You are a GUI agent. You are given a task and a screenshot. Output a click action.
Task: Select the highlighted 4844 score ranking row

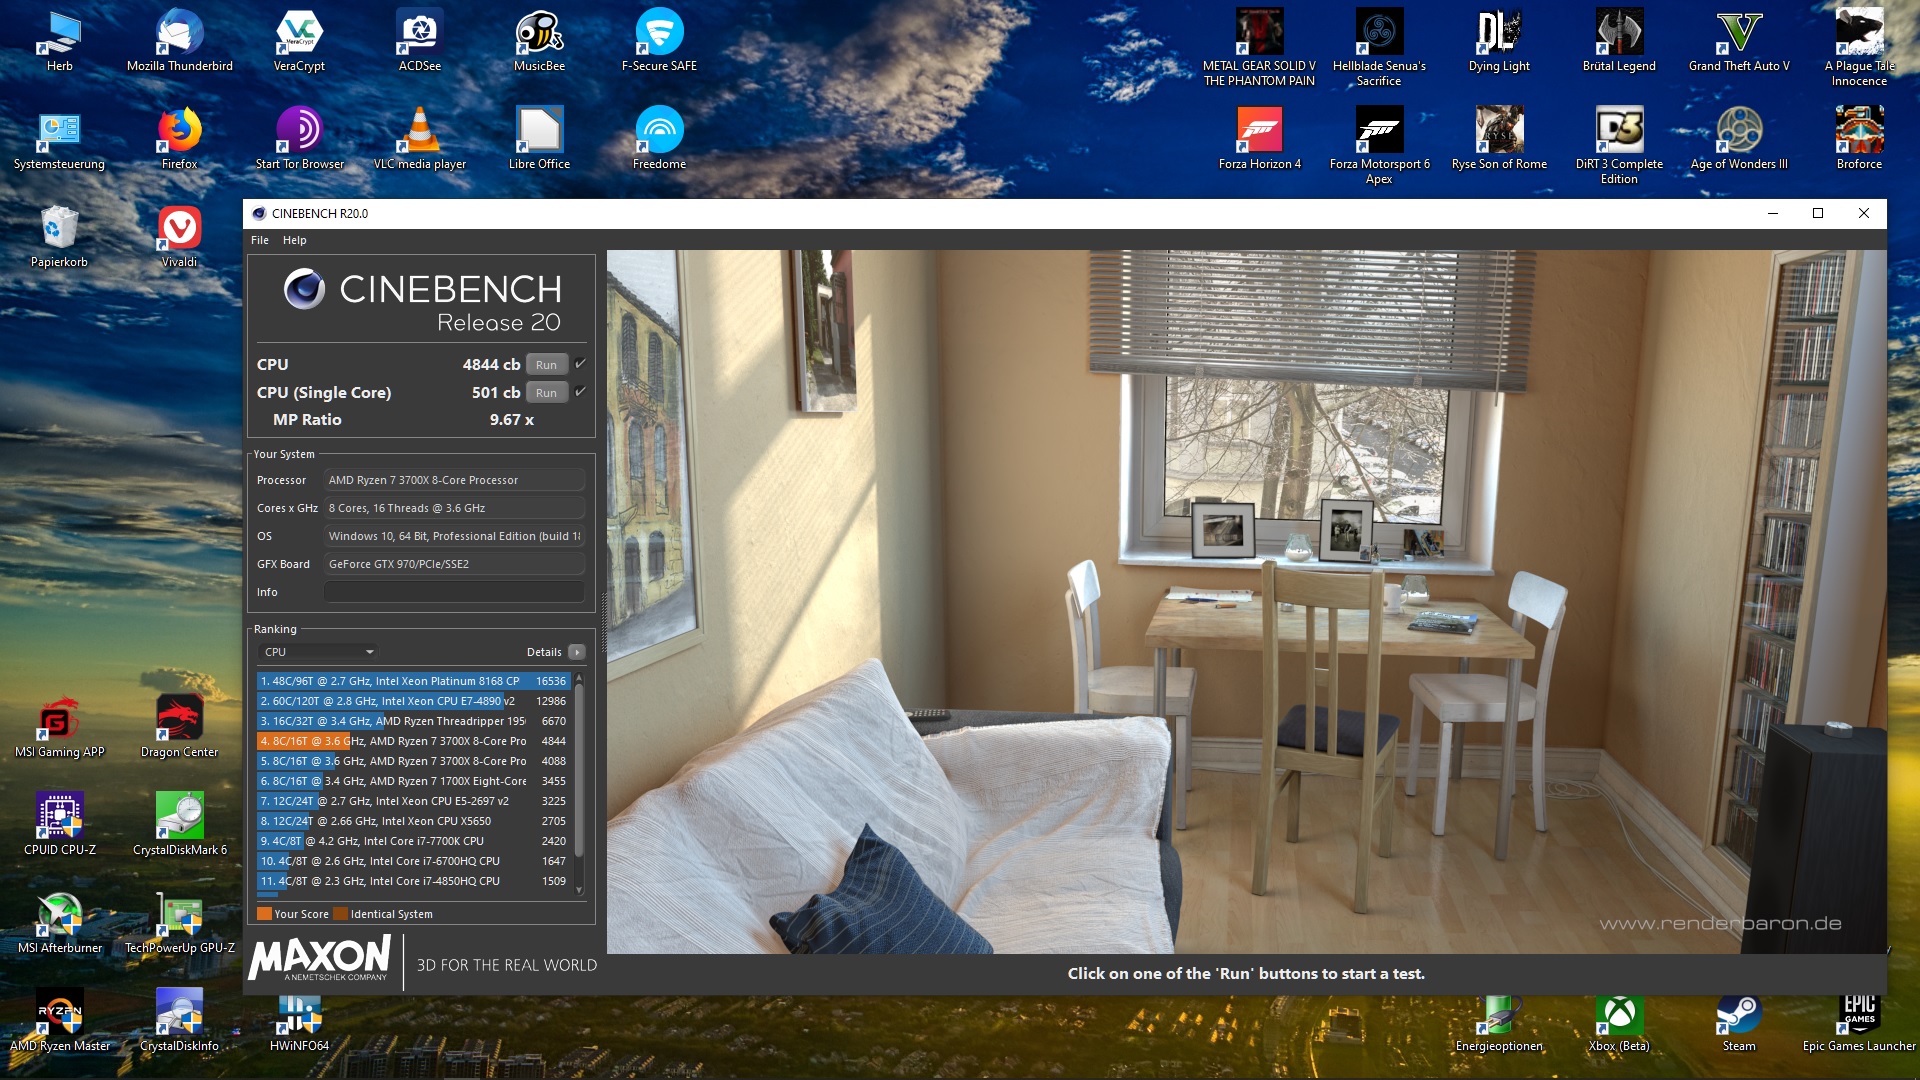(414, 741)
